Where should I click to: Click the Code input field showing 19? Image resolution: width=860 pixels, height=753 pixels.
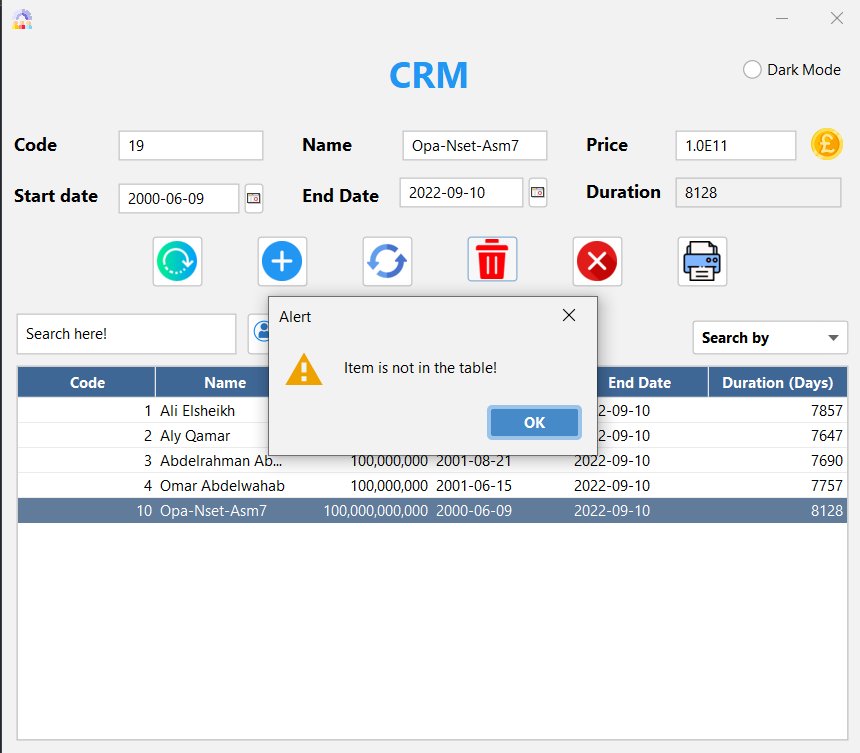191,145
